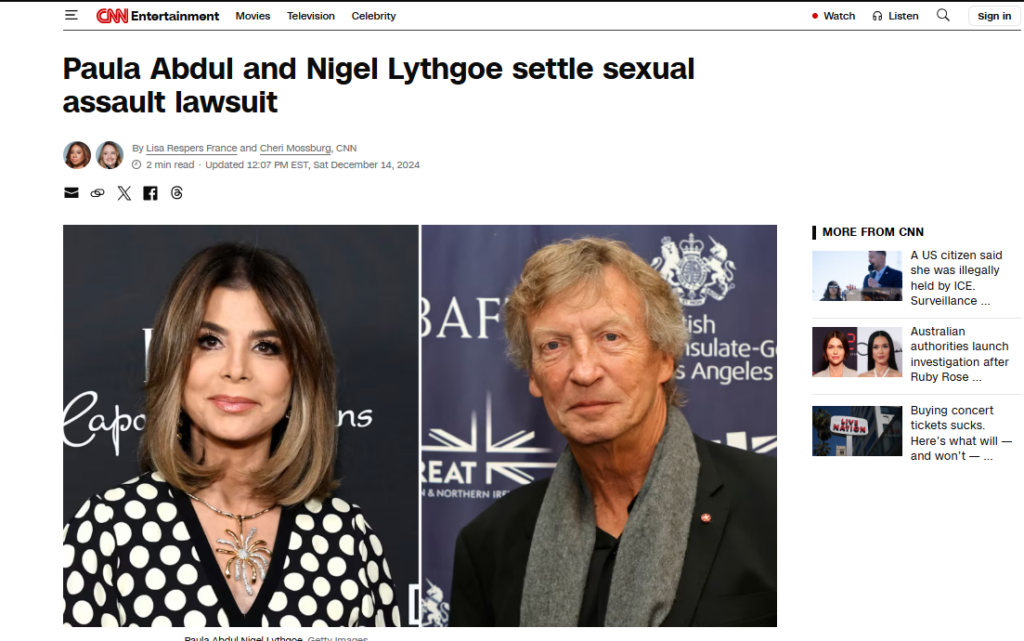The height and width of the screenshot is (641, 1024).
Task: Share article on Facebook
Action: point(150,193)
